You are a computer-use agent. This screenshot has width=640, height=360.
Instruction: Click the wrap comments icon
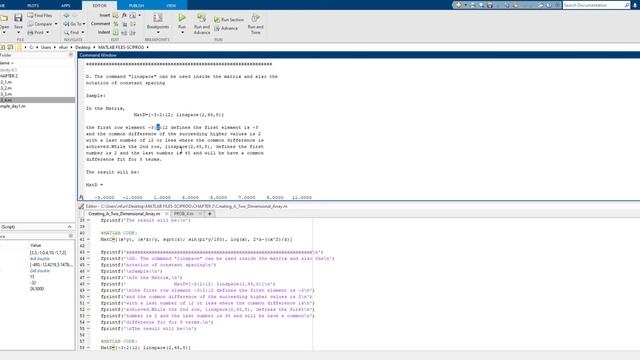[x=133, y=24]
